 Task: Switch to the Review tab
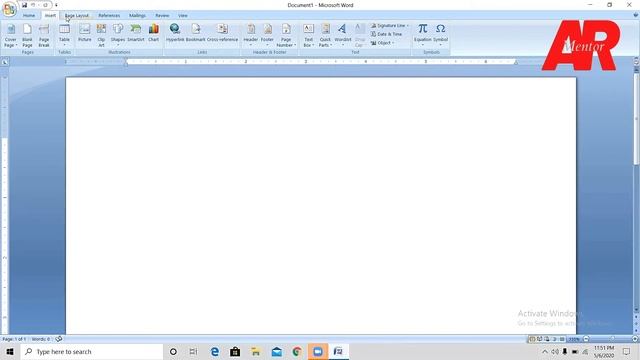[x=162, y=16]
